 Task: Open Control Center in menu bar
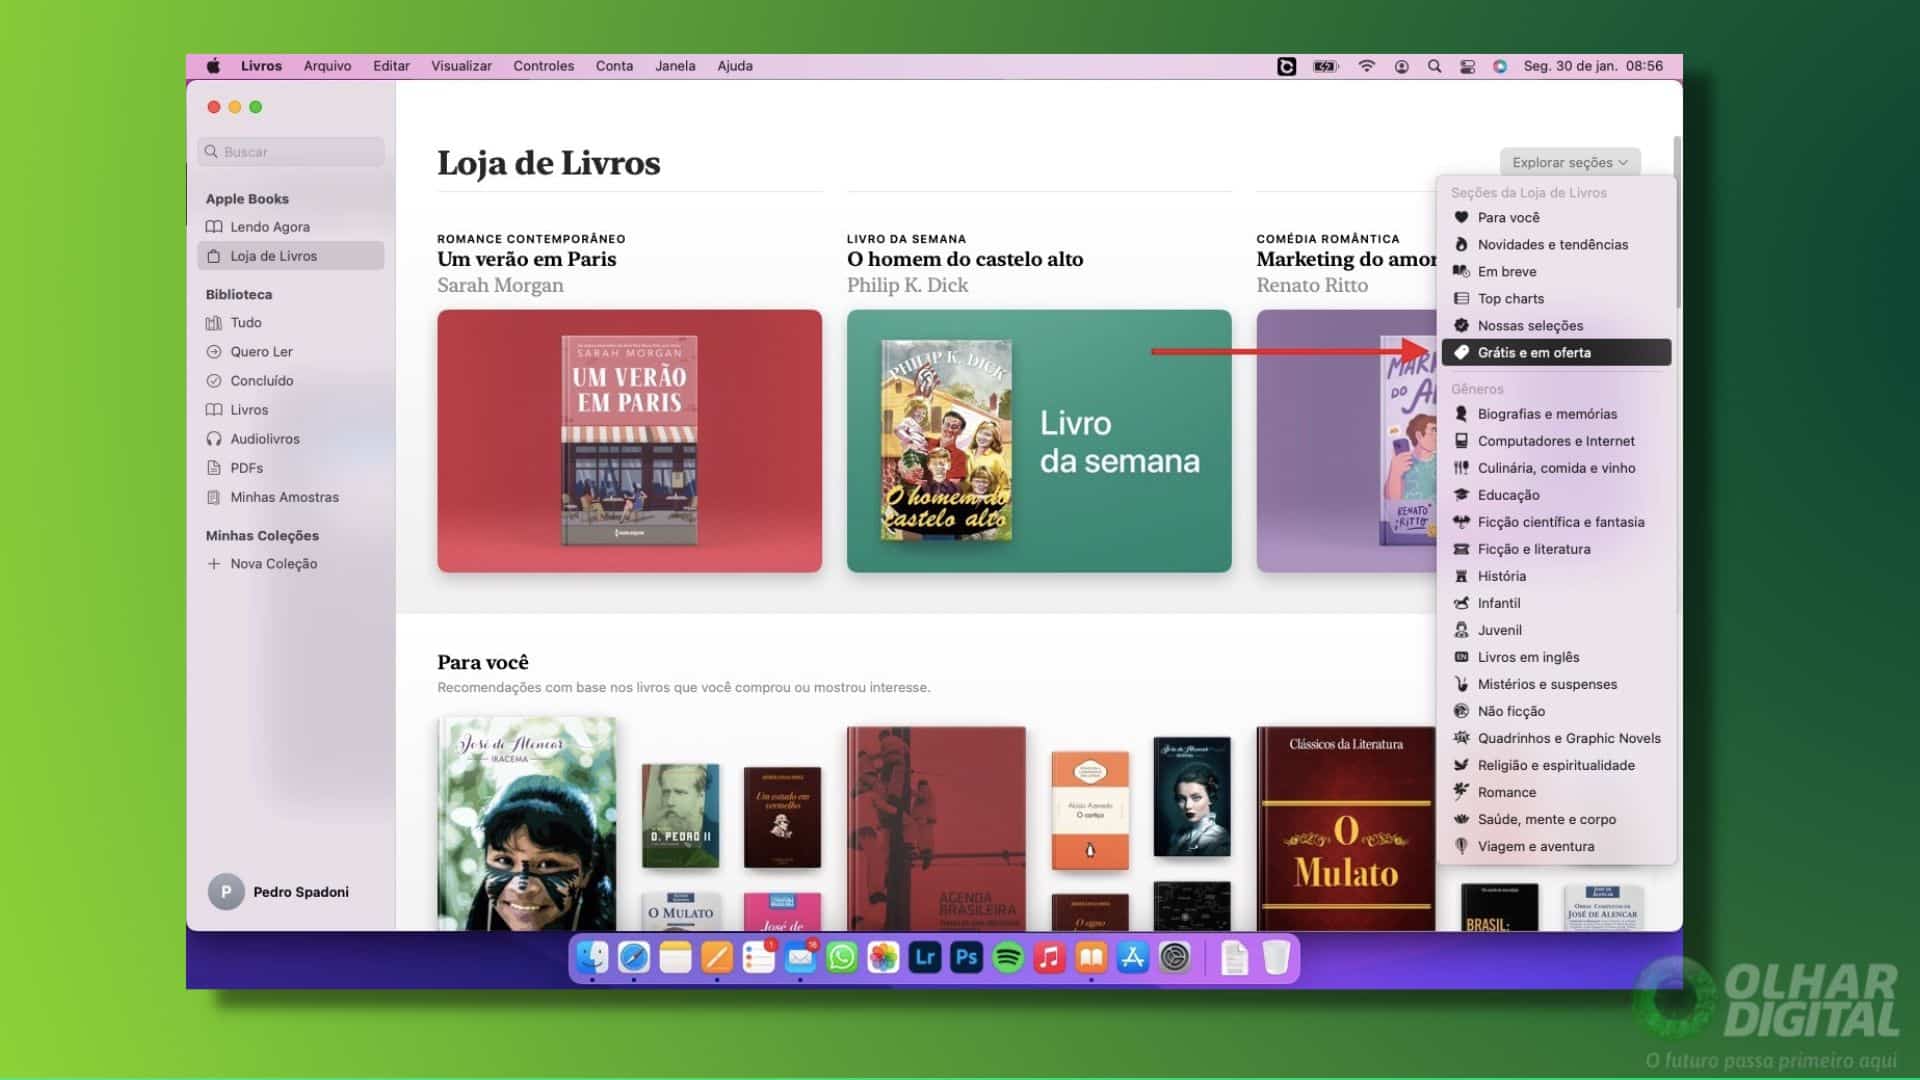click(1467, 66)
